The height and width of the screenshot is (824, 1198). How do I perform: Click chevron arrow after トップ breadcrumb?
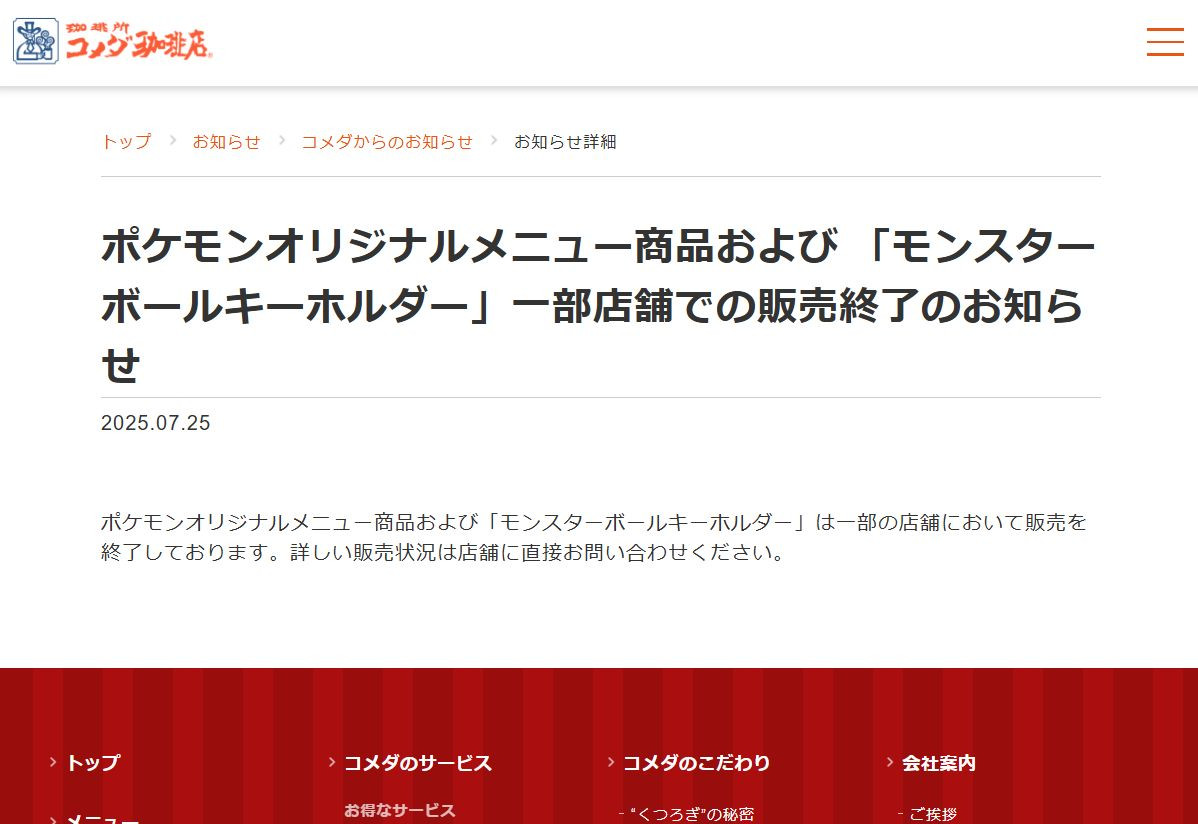click(173, 141)
